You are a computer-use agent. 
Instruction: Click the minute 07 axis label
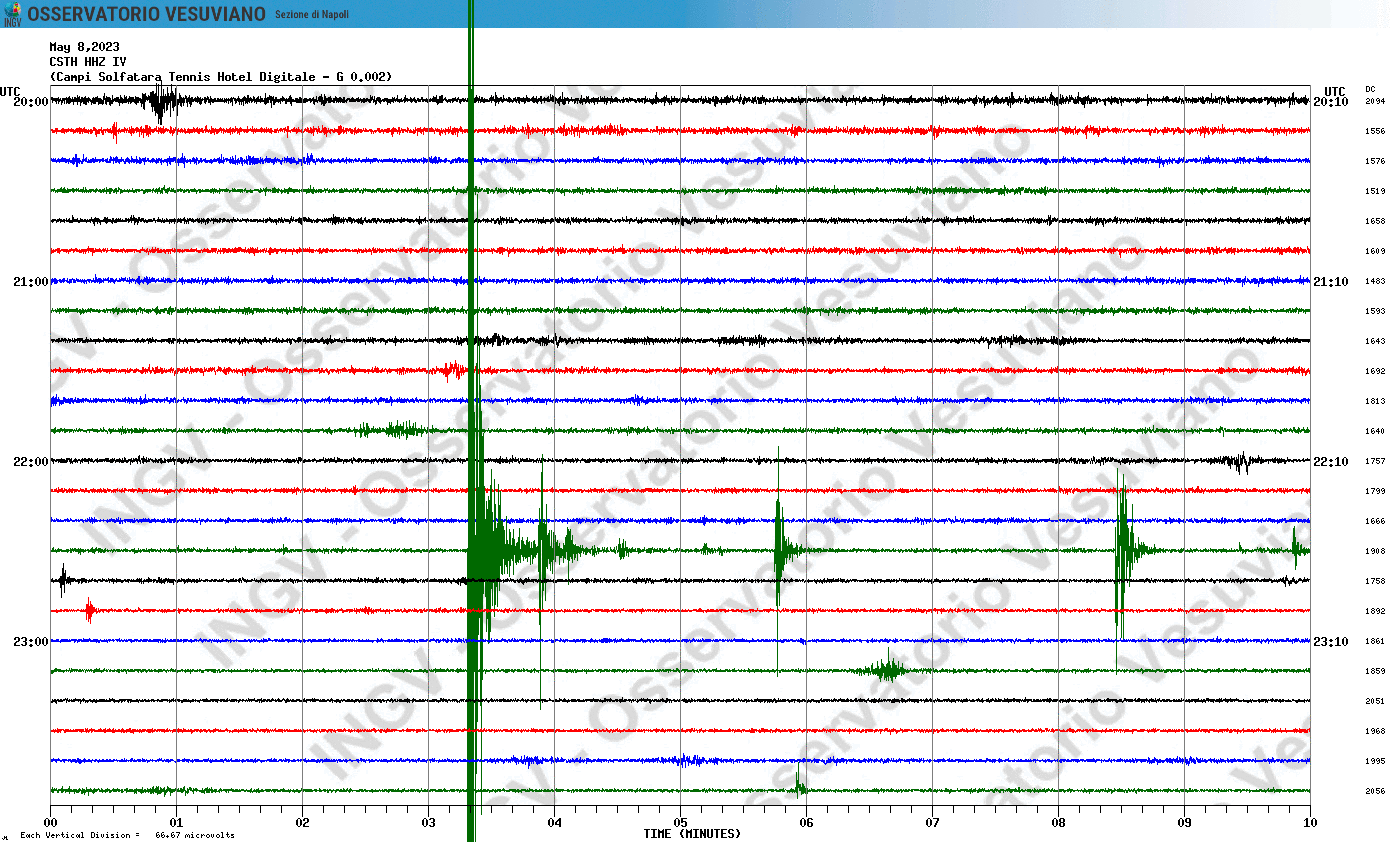point(932,823)
